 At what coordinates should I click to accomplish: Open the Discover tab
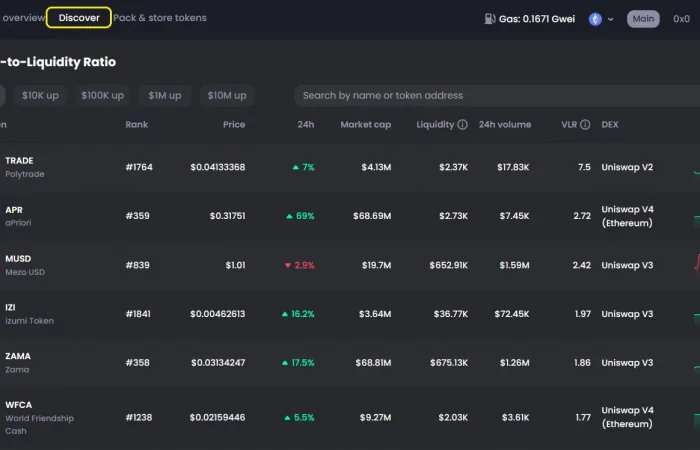(x=79, y=18)
